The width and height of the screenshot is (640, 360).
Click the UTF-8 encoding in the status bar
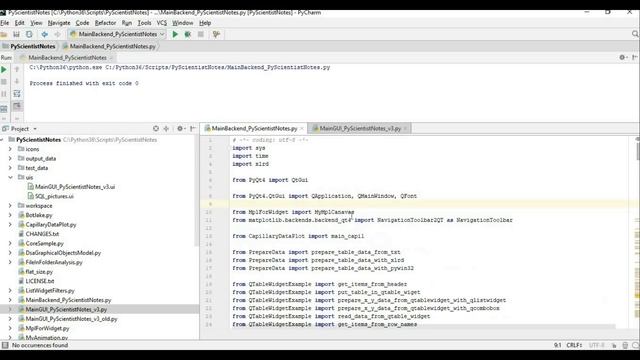pos(596,345)
